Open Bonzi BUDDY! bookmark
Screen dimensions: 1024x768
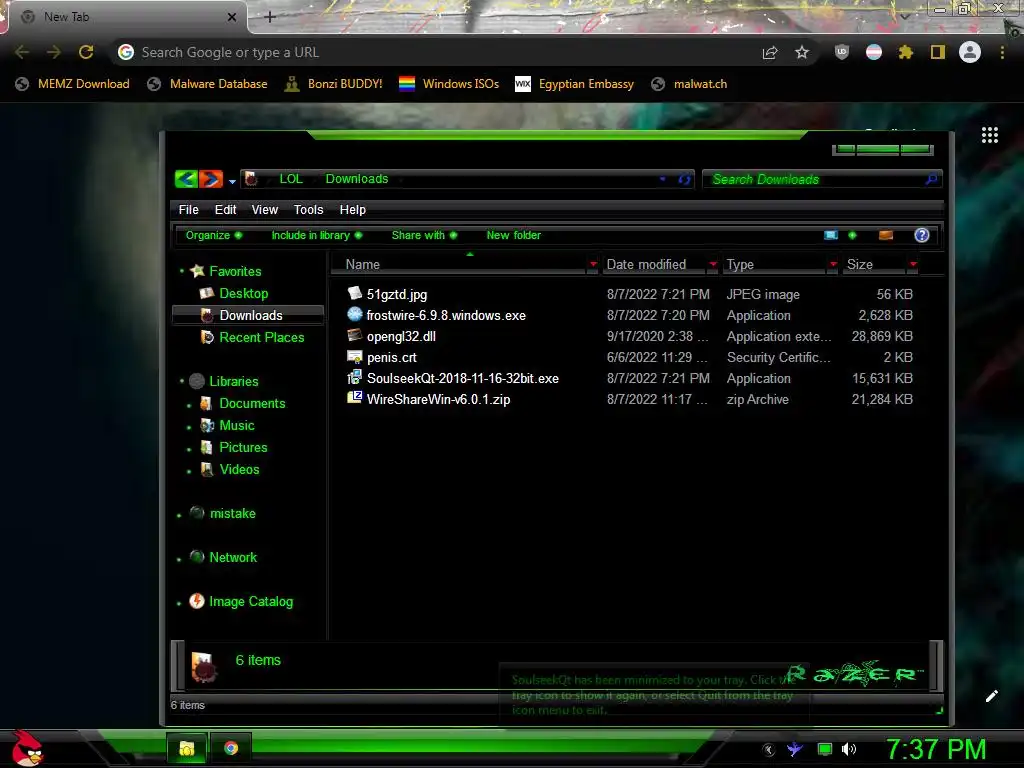pyautogui.click(x=334, y=84)
